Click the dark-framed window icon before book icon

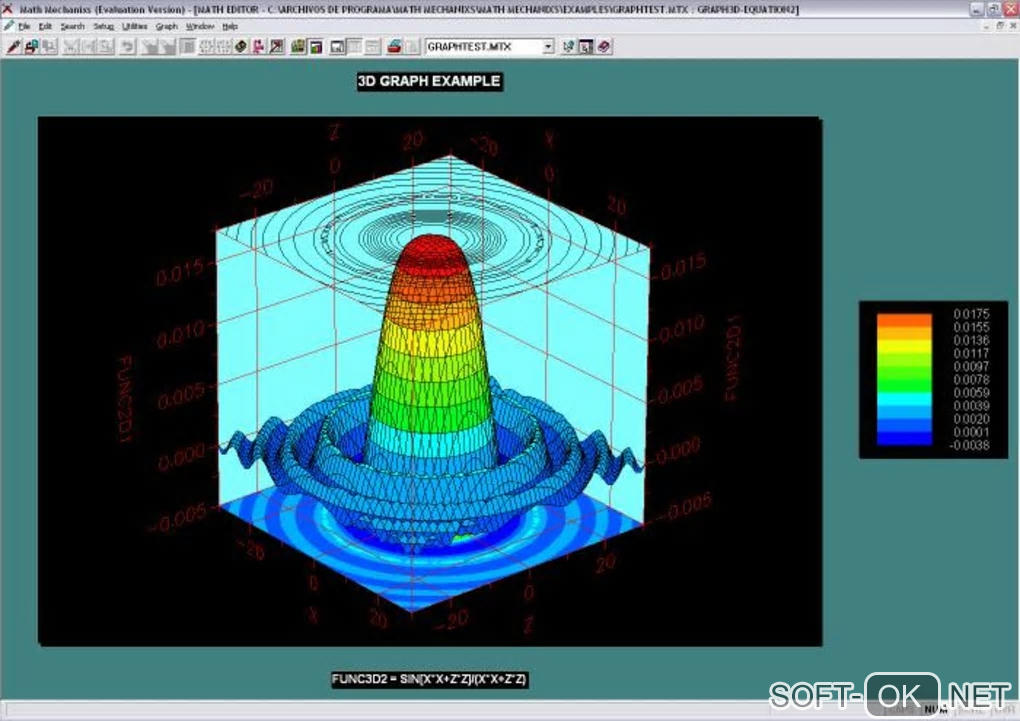coord(585,47)
